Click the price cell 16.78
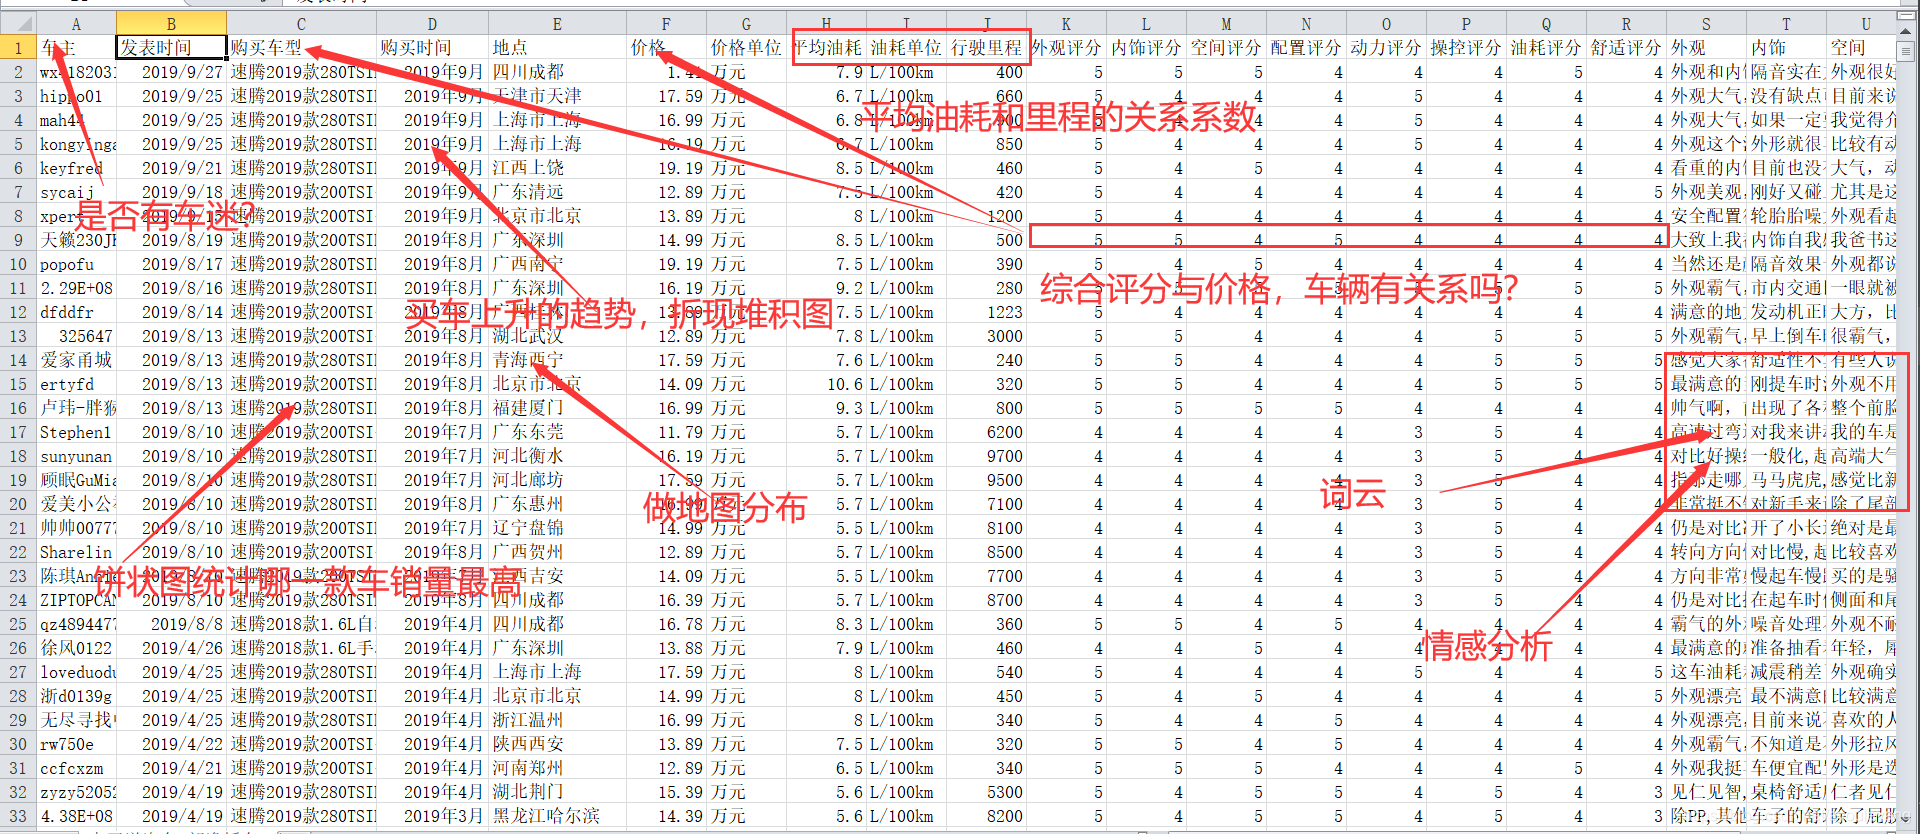Viewport: 1920px width, 834px height. [x=666, y=624]
